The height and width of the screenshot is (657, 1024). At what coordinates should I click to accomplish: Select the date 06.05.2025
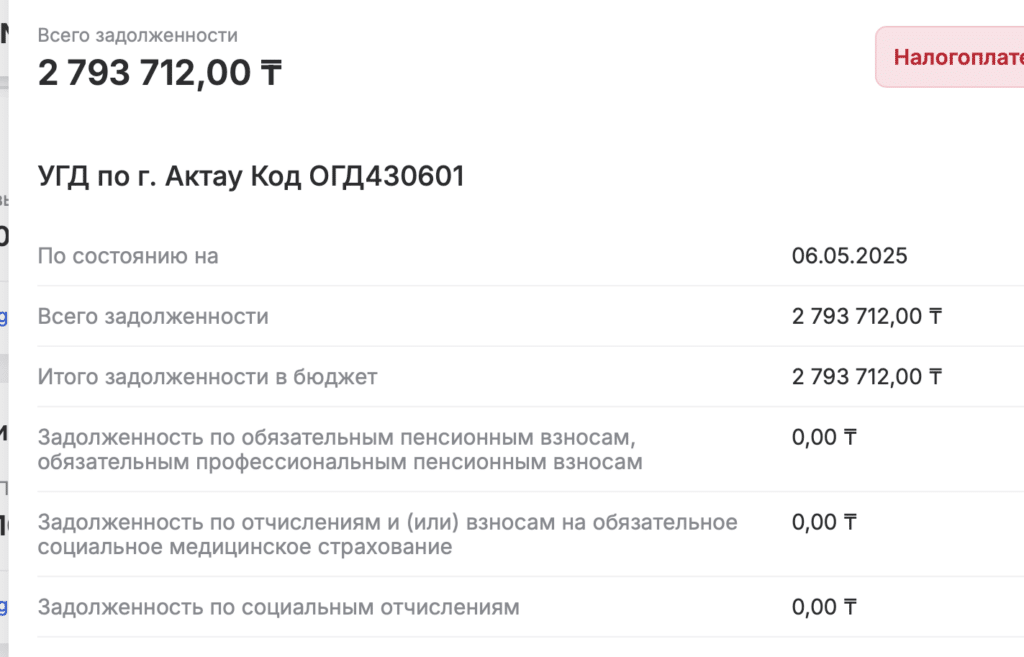click(850, 256)
